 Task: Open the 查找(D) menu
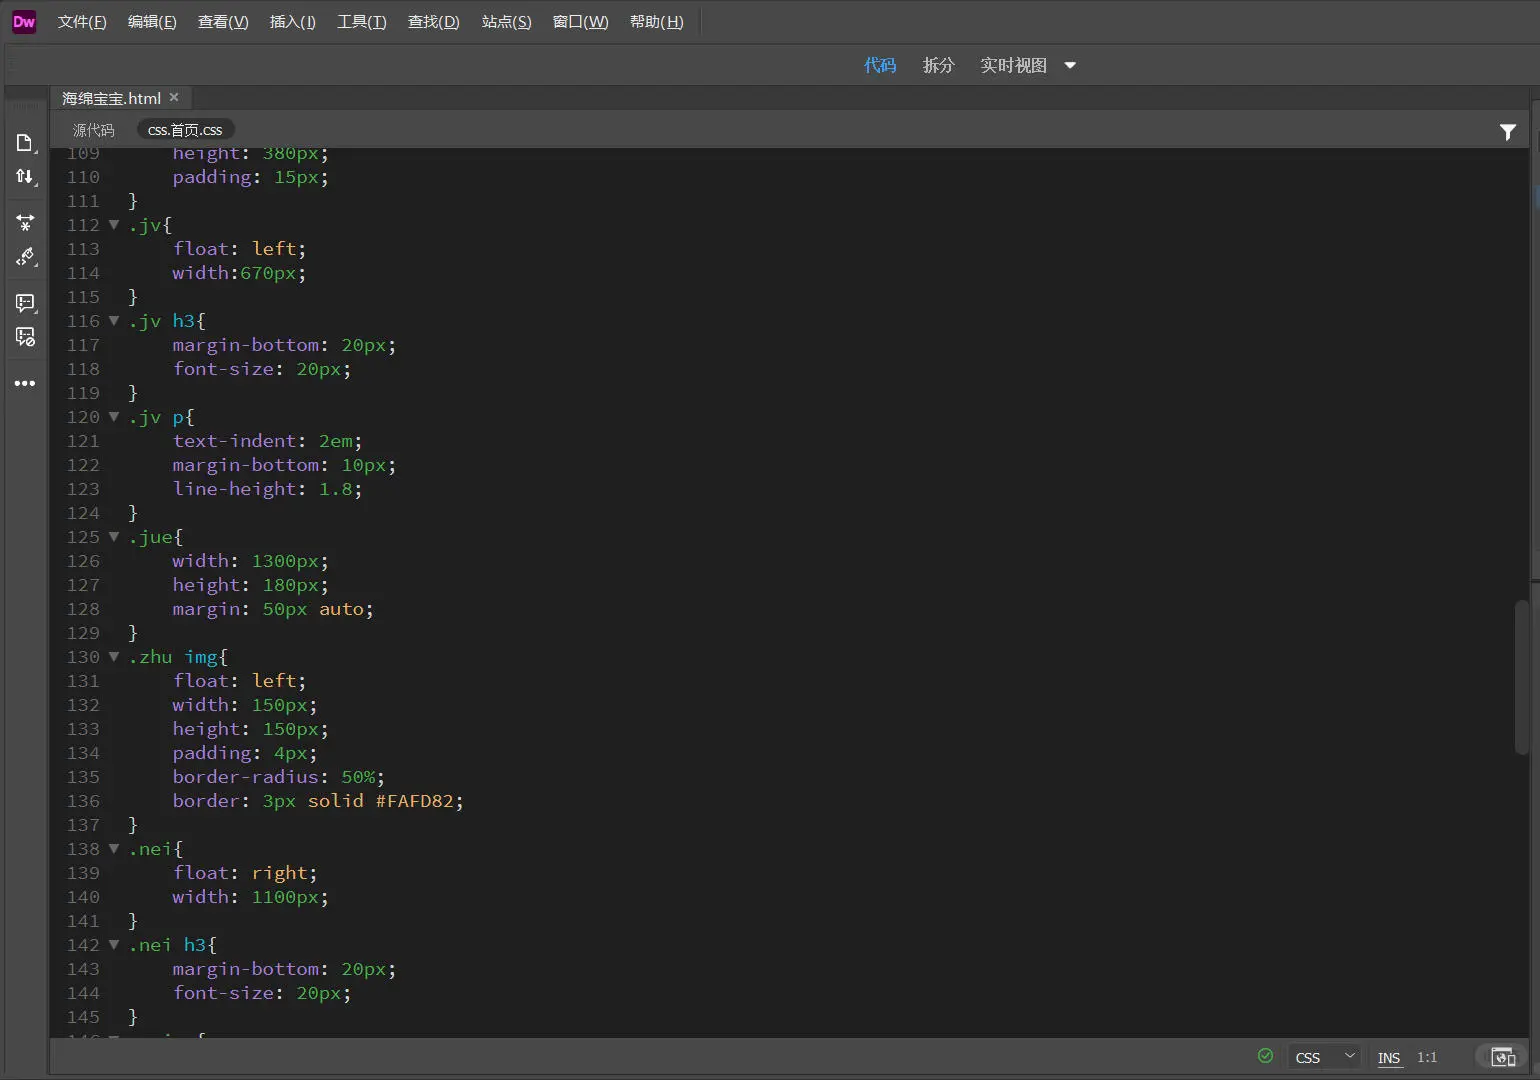[434, 22]
